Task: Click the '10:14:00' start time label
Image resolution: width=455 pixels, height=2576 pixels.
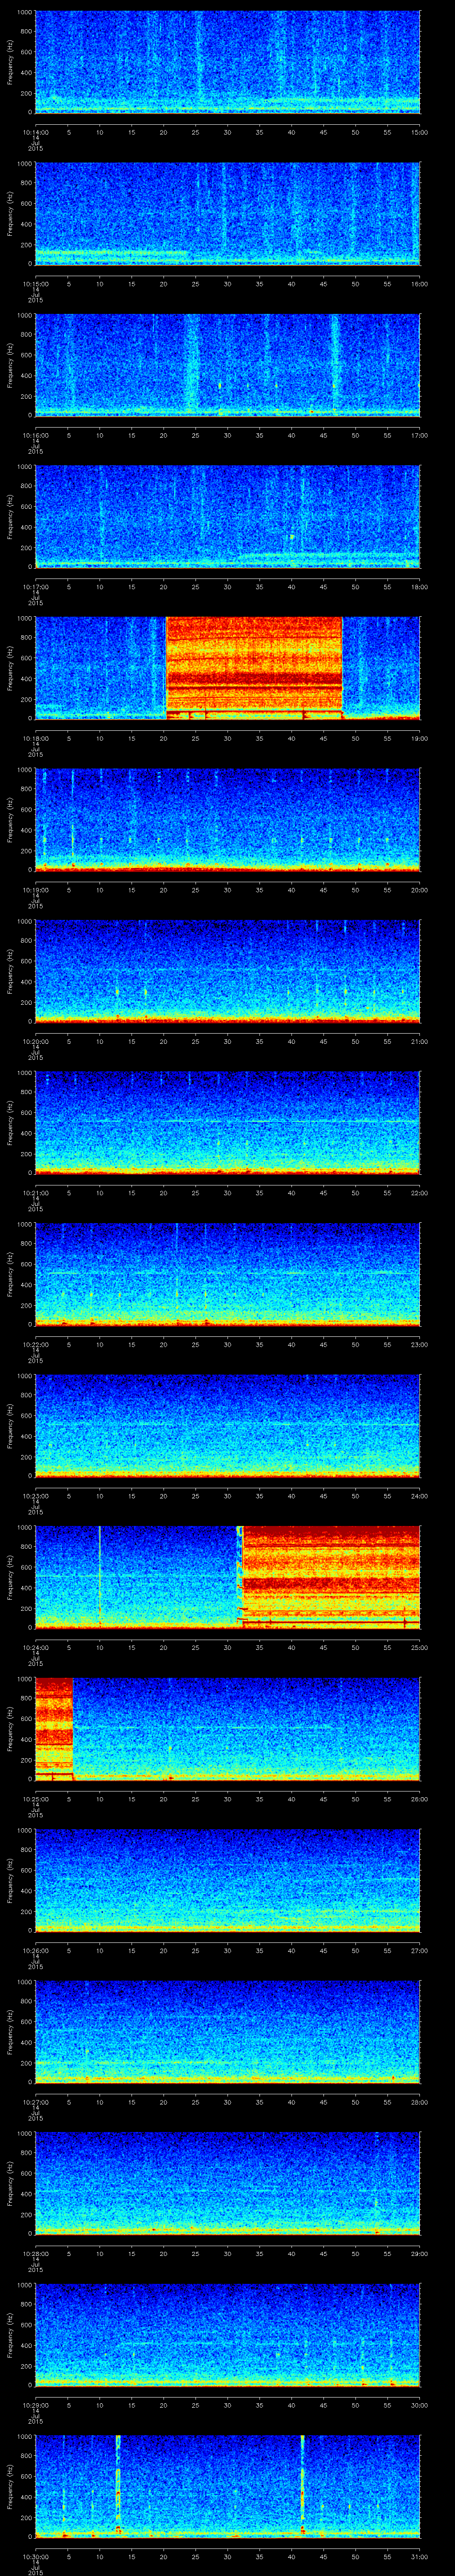Action: (35, 131)
